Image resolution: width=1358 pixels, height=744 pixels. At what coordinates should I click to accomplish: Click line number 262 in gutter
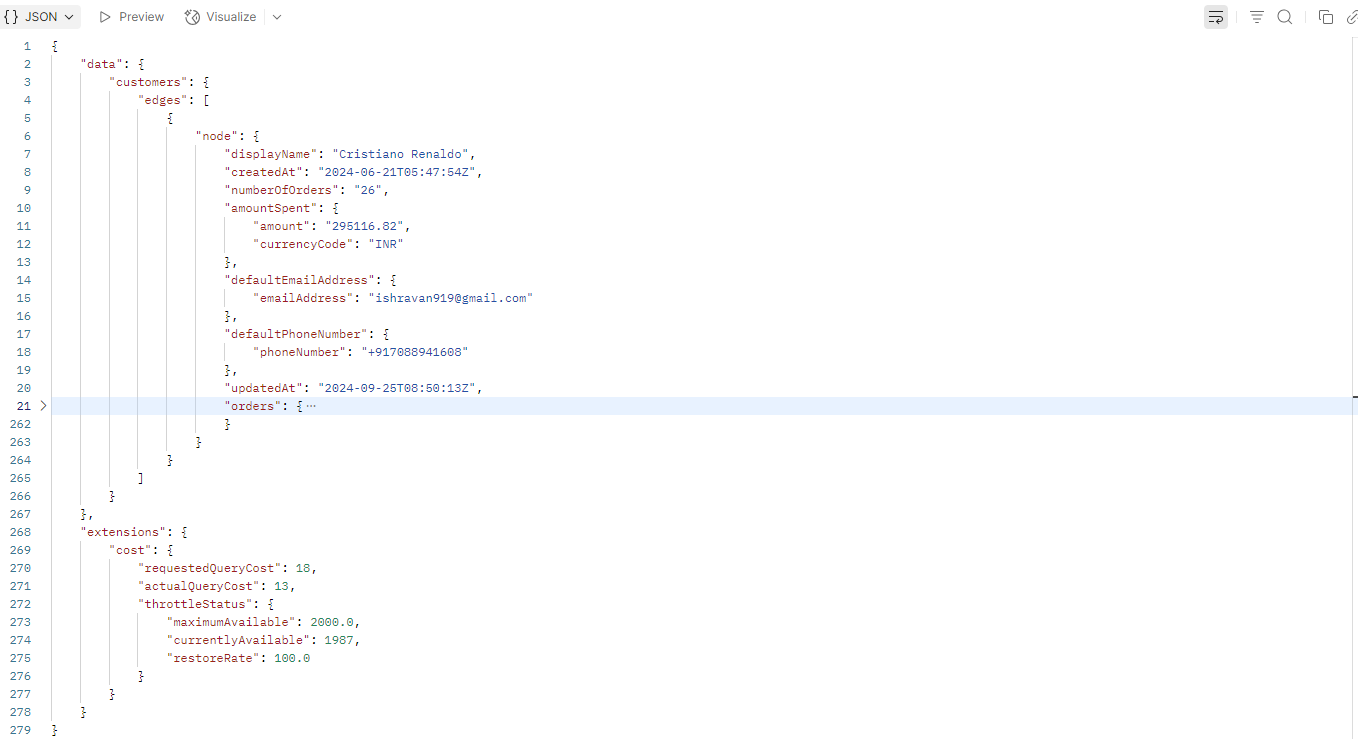pos(21,424)
